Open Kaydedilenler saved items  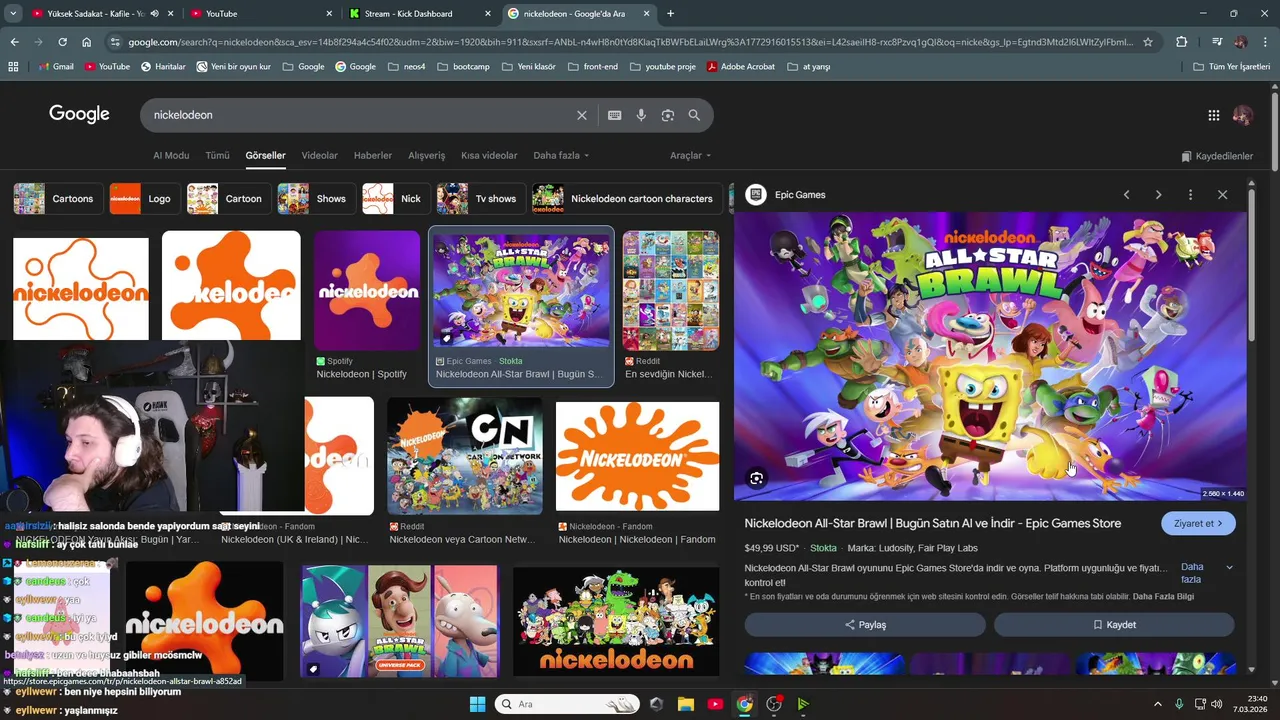[x=1217, y=156]
